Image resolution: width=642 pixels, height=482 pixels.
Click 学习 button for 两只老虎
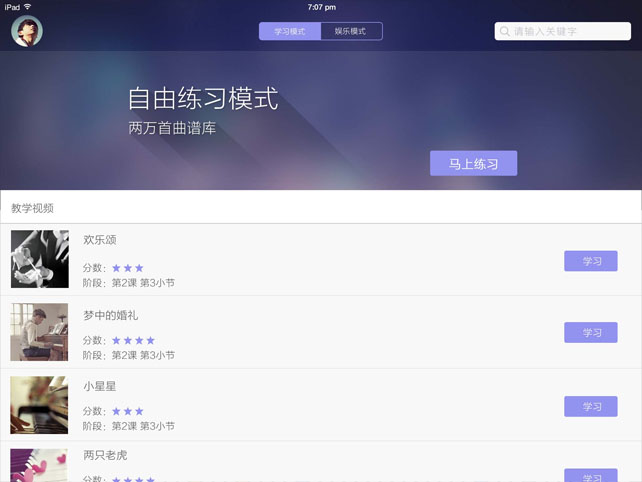click(591, 476)
